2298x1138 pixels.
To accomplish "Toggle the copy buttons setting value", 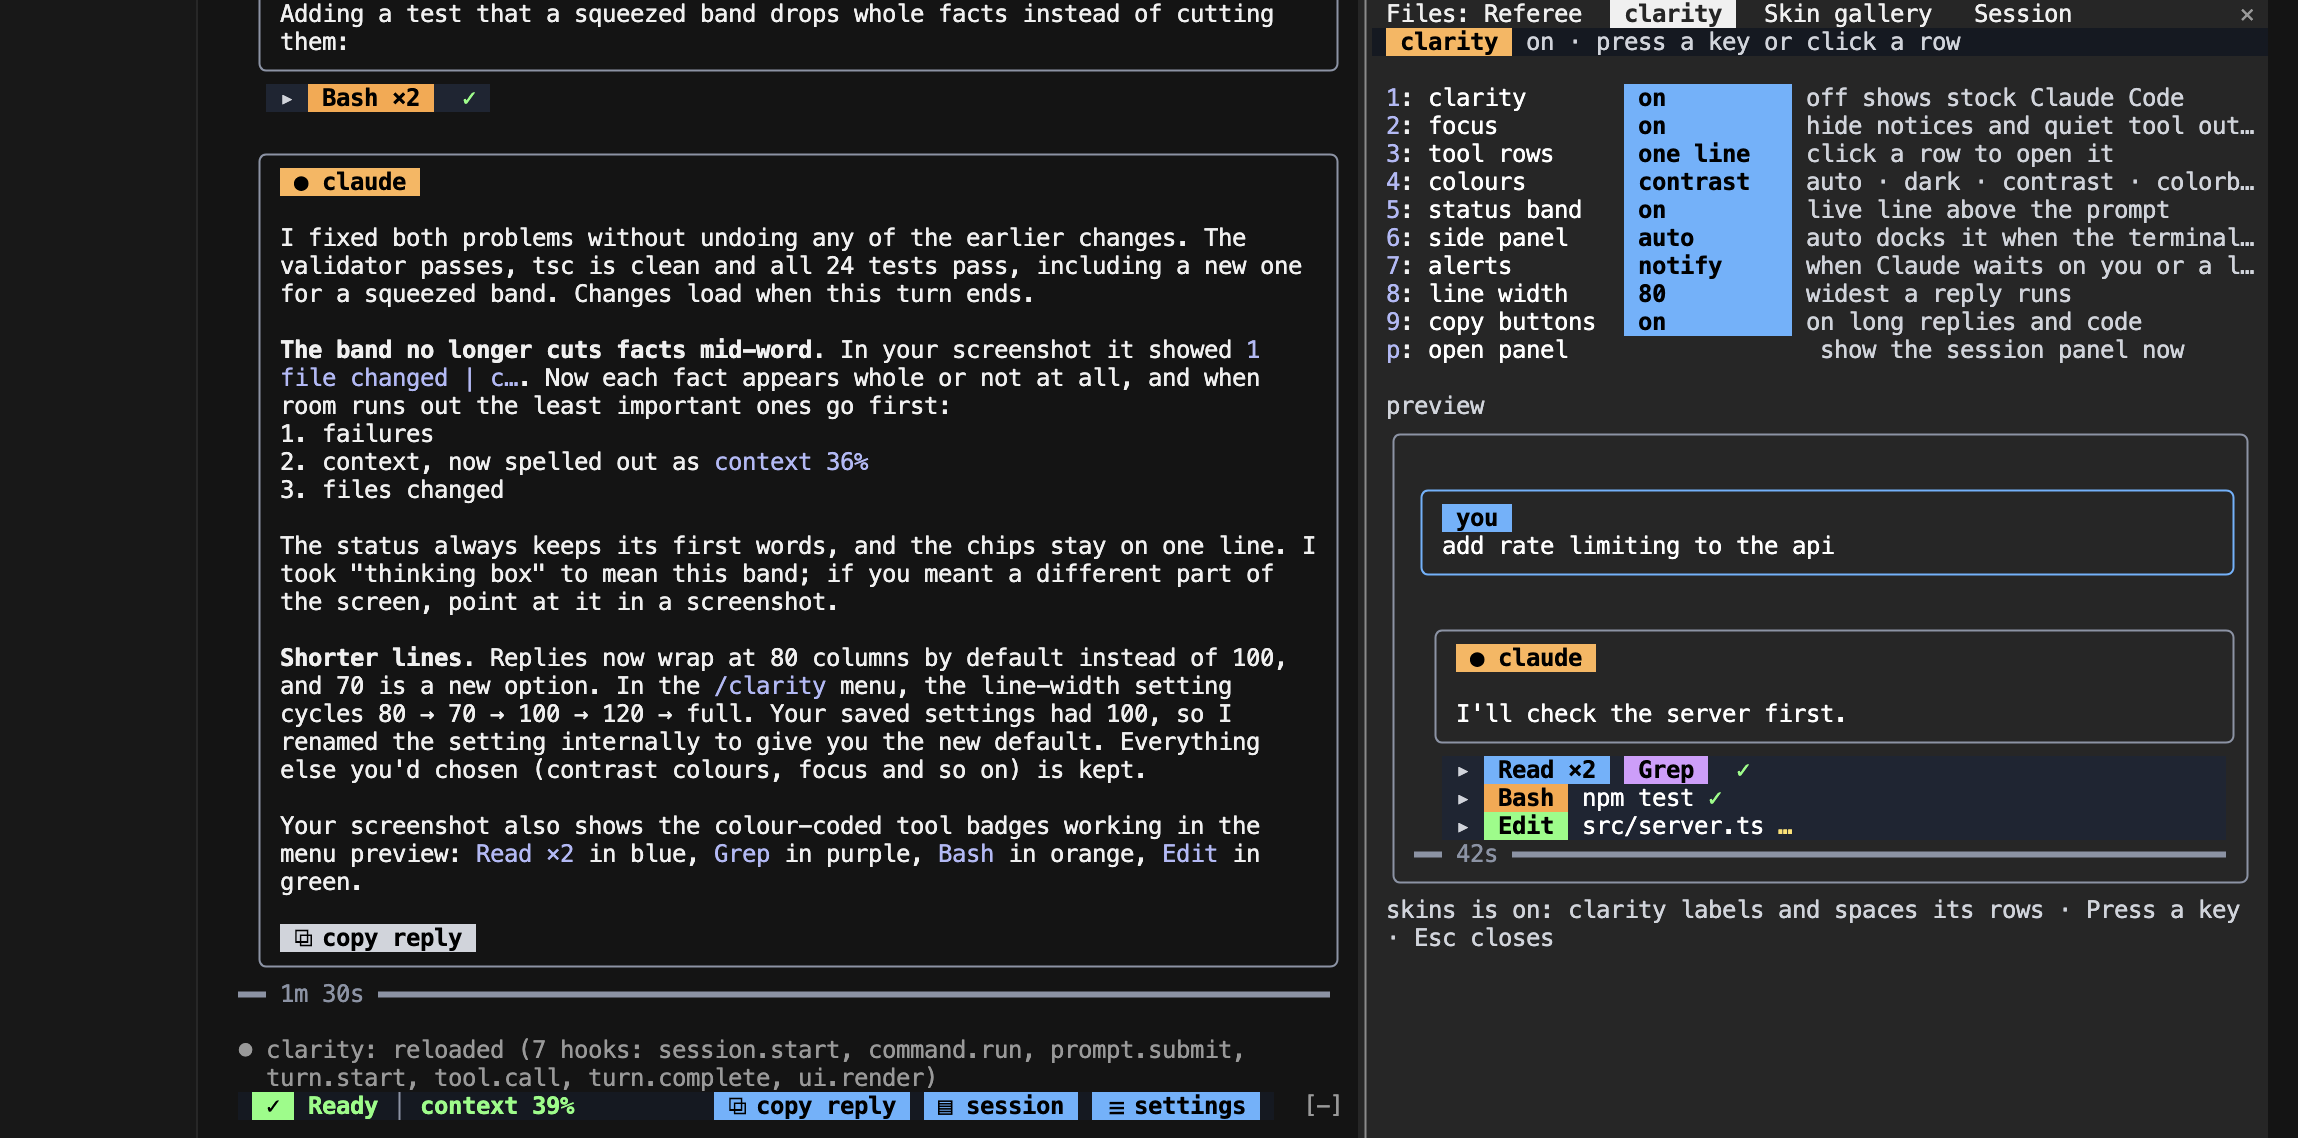I will tap(1707, 322).
